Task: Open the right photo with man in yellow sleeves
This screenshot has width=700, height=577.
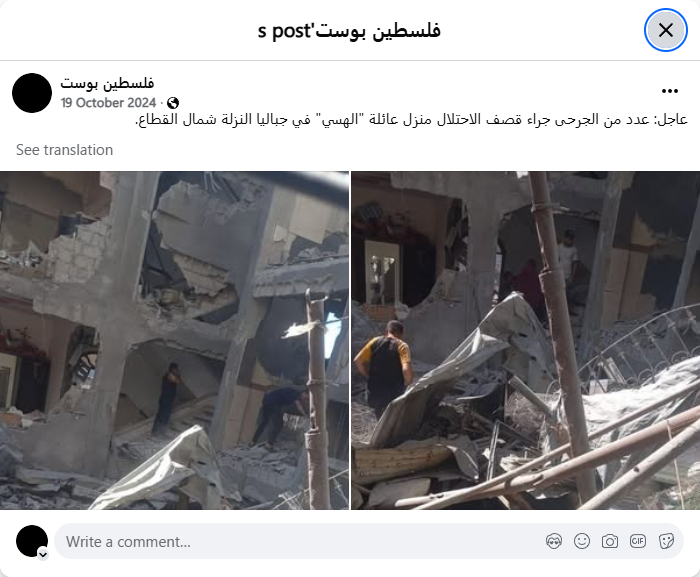Action: tap(525, 340)
